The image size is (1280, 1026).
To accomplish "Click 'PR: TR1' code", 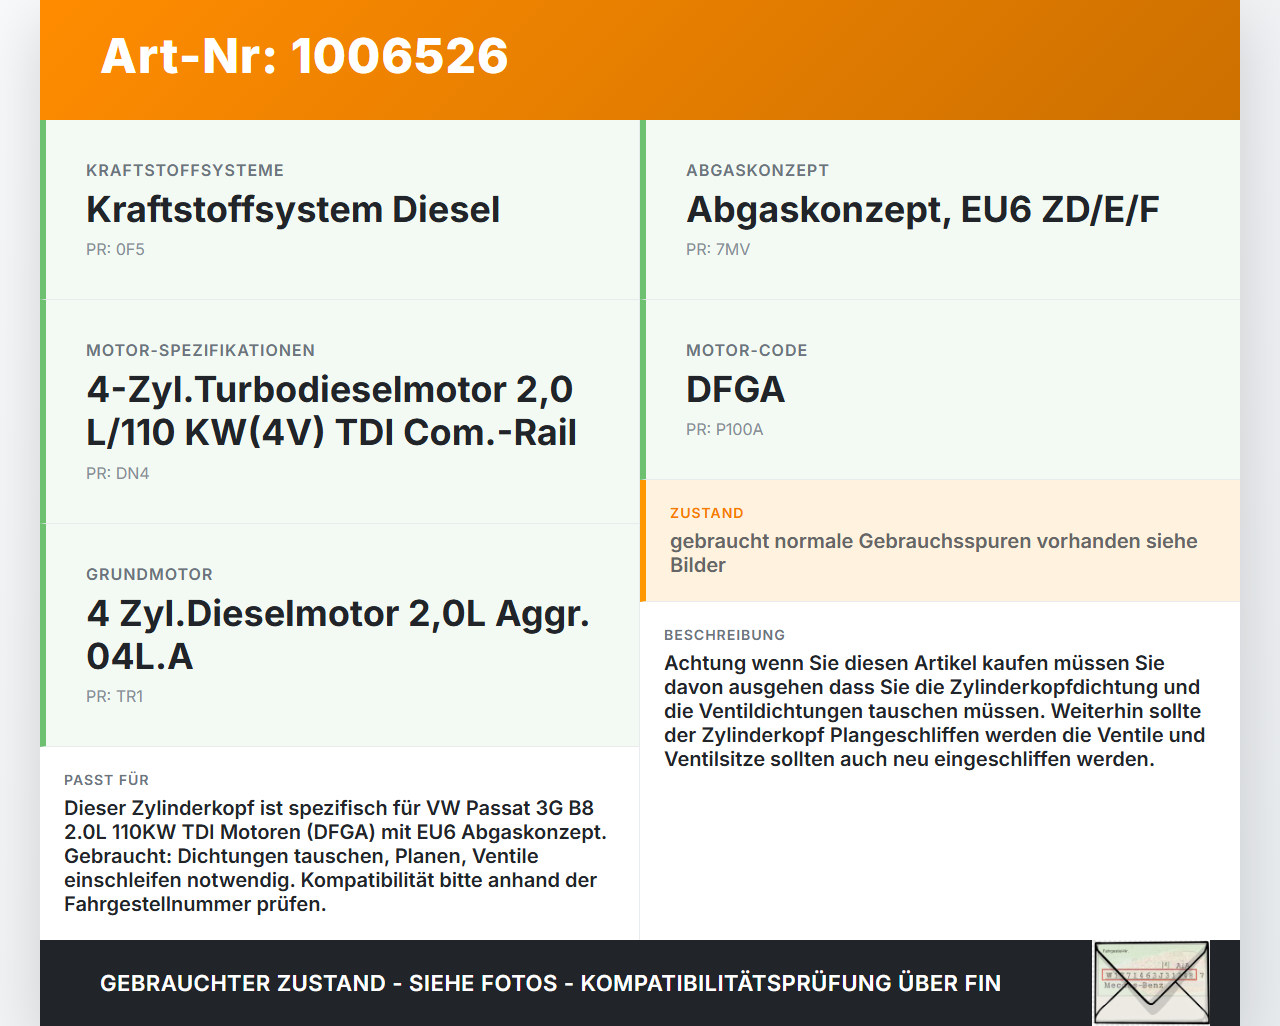I will [114, 697].
